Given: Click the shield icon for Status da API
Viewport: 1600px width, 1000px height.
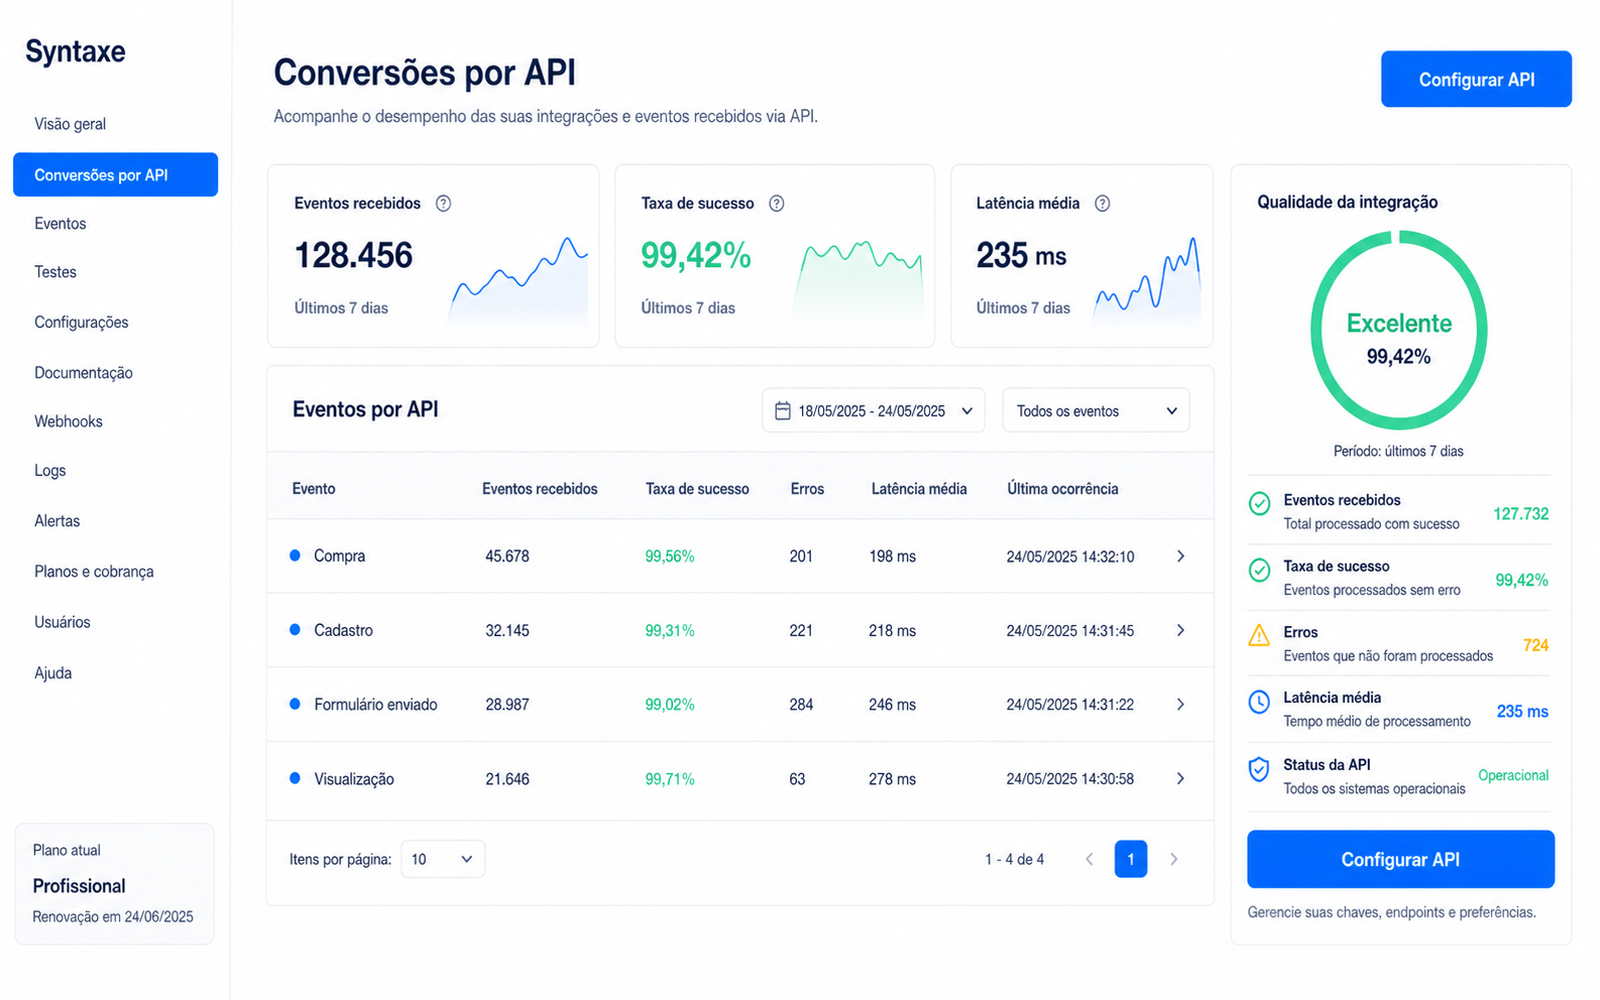Looking at the screenshot, I should pos(1259,769).
